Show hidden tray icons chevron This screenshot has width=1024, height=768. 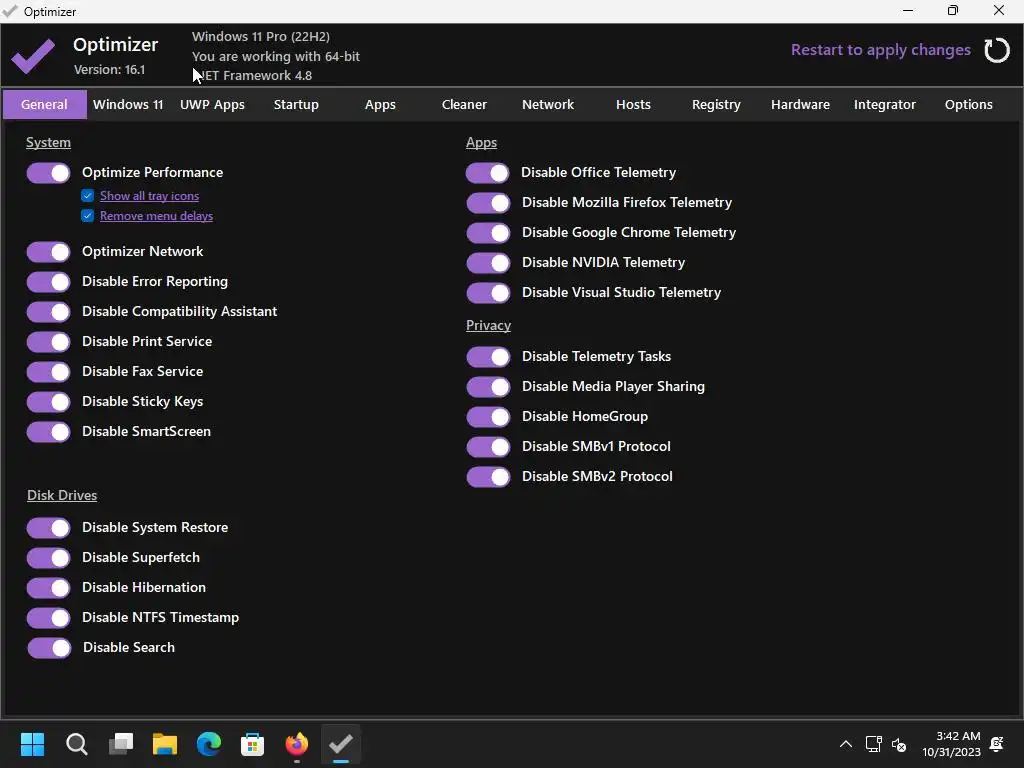point(846,744)
